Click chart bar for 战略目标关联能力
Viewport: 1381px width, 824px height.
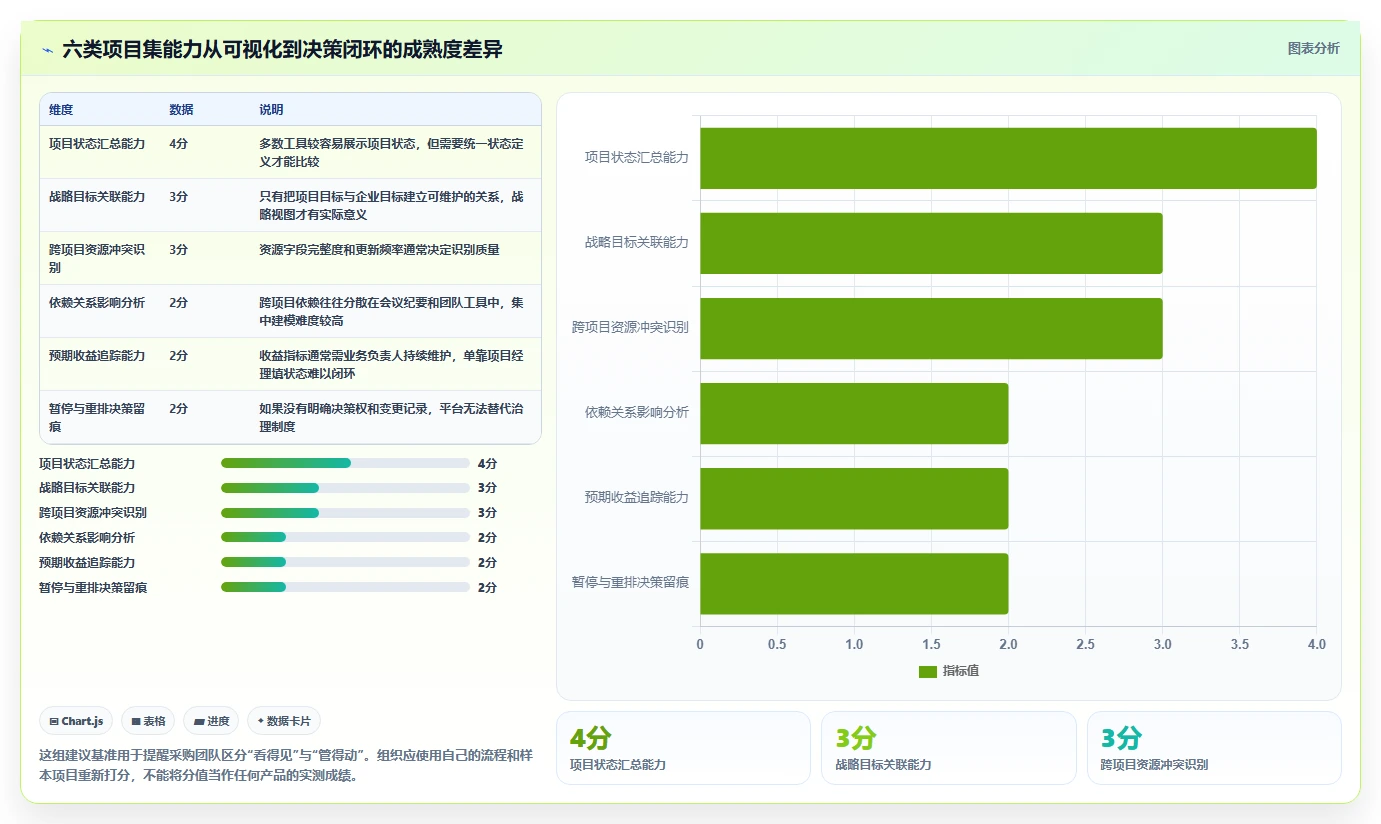(x=931, y=243)
